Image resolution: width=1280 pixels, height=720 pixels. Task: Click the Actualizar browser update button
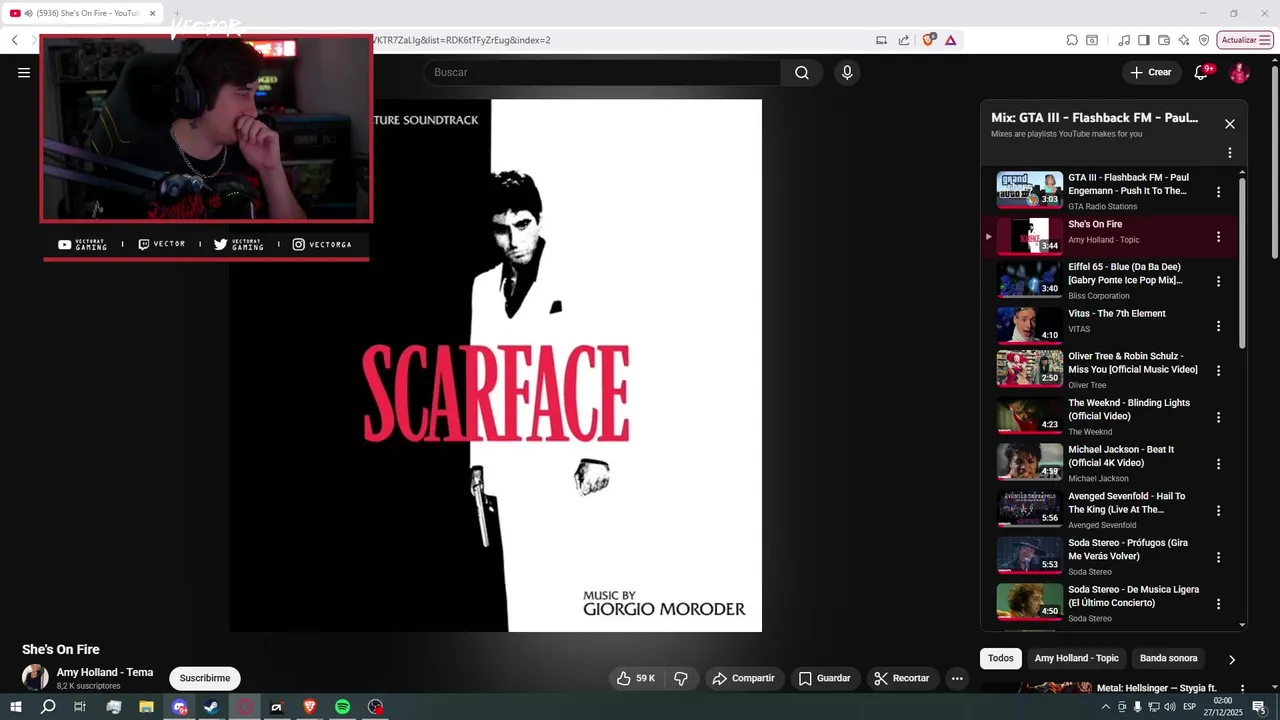[x=1245, y=40]
